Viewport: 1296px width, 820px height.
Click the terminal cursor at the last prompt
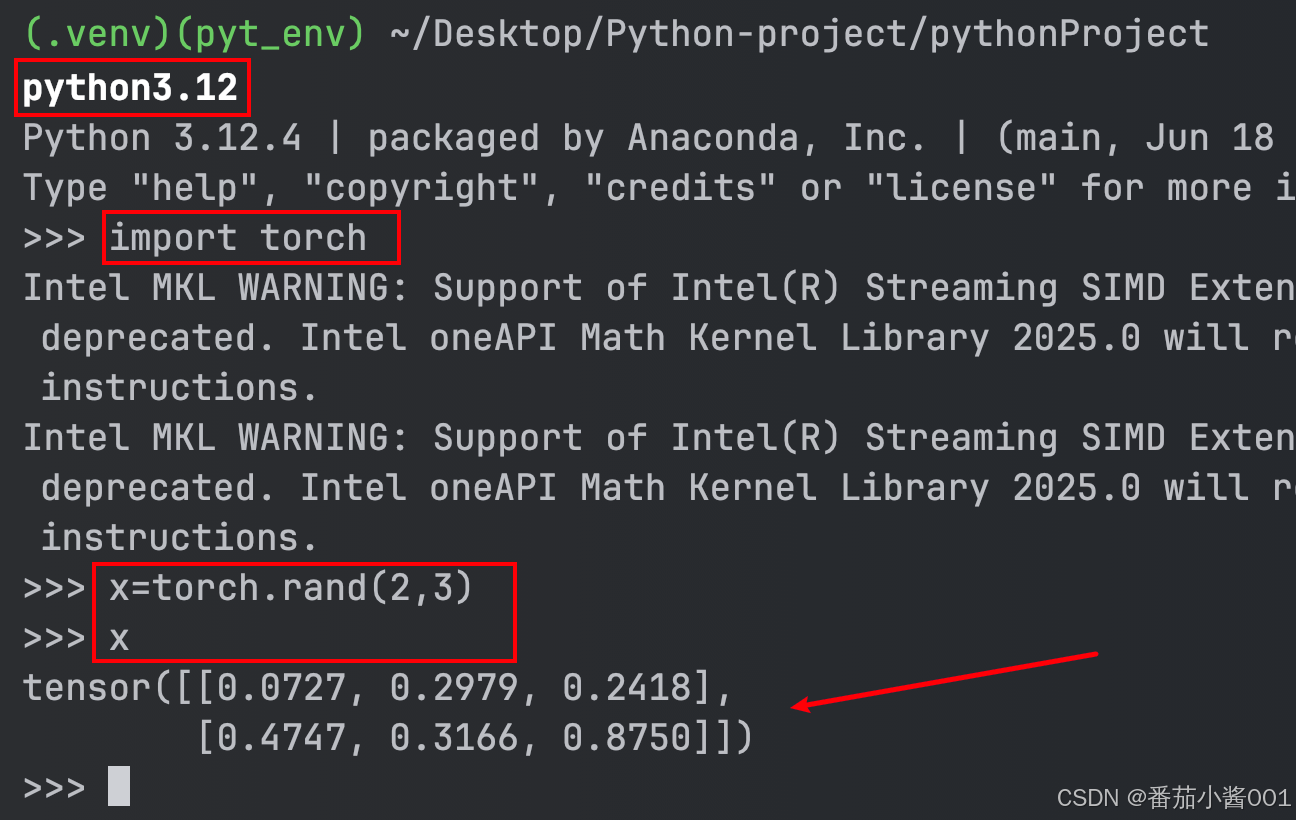(x=119, y=786)
